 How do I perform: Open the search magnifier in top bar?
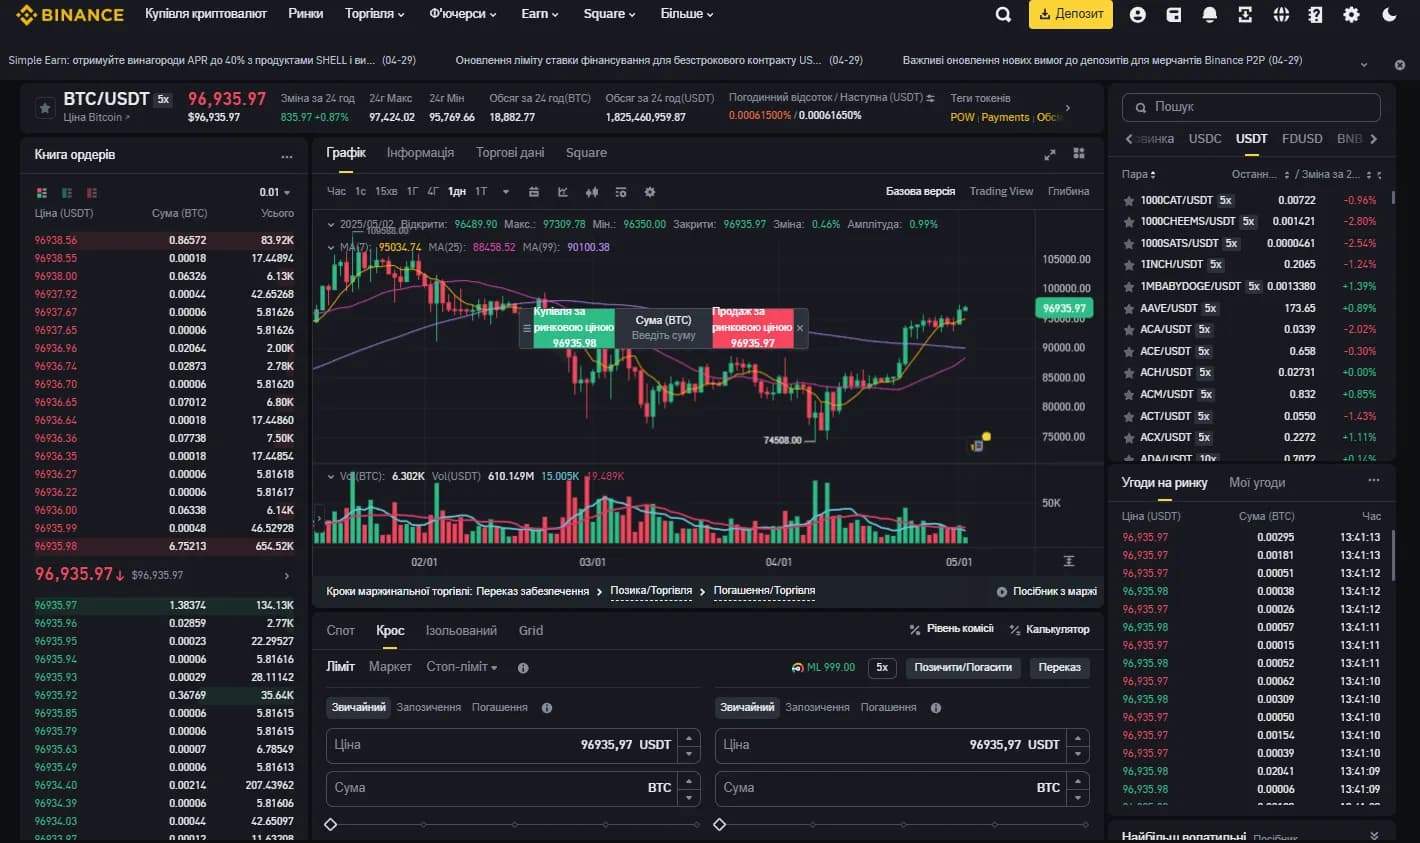click(x=1003, y=14)
